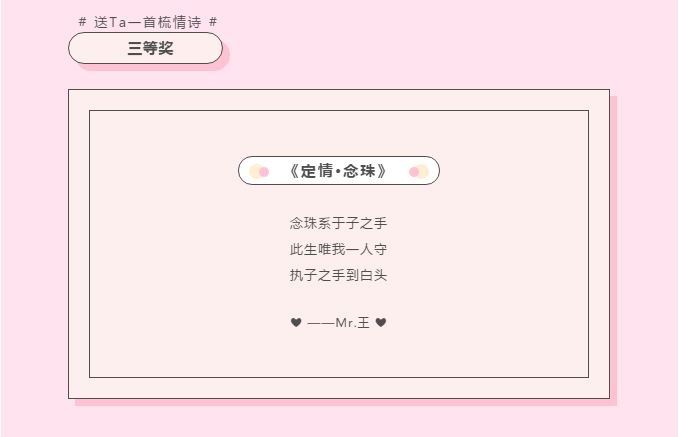Click the 送Ta一首梳情诗 heading text
The height and width of the screenshot is (437, 679).
[x=147, y=21]
